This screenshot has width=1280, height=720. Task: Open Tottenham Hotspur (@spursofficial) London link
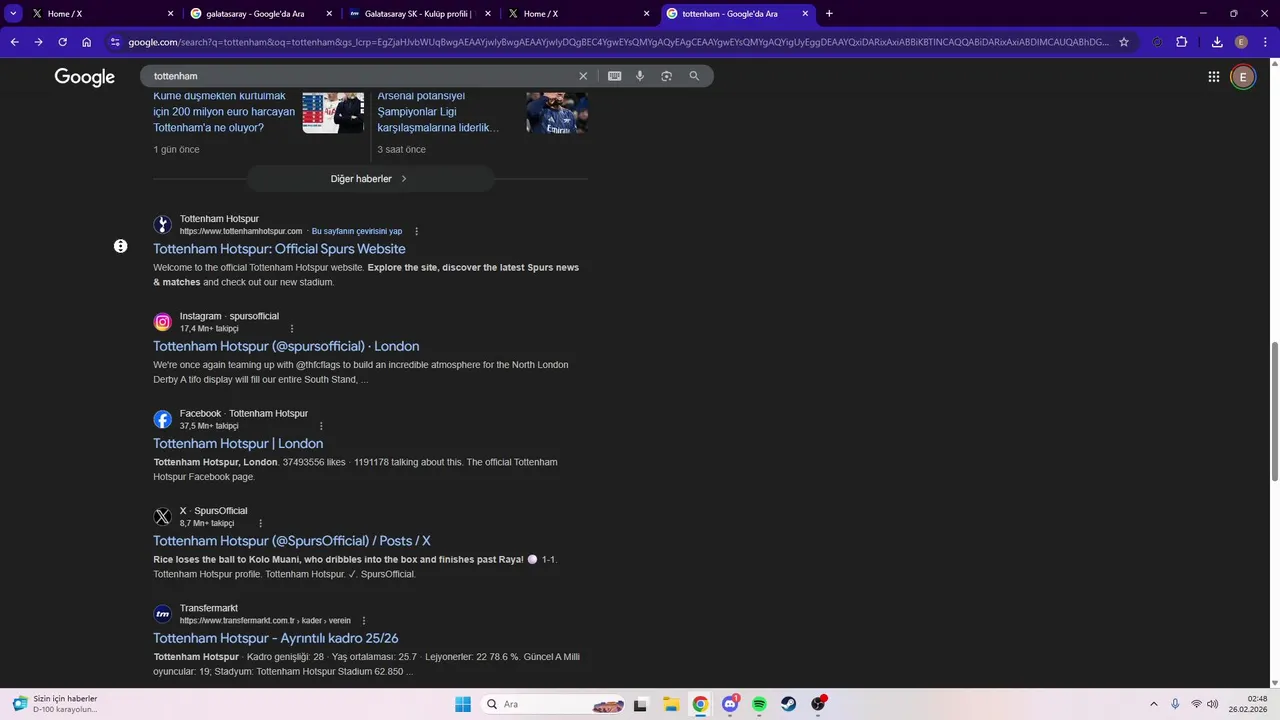click(286, 346)
